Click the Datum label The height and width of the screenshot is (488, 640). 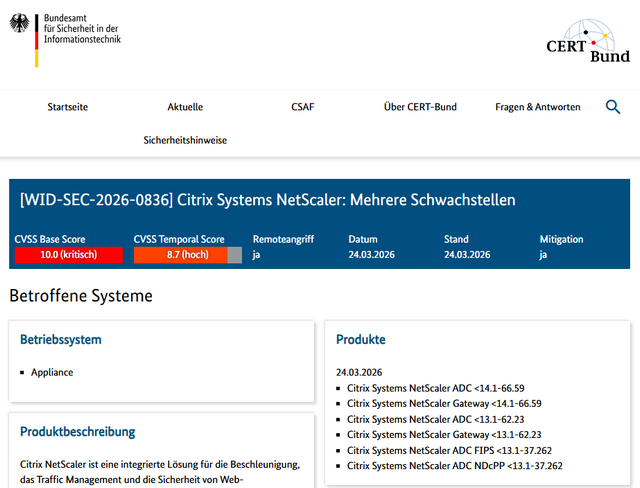(x=363, y=239)
